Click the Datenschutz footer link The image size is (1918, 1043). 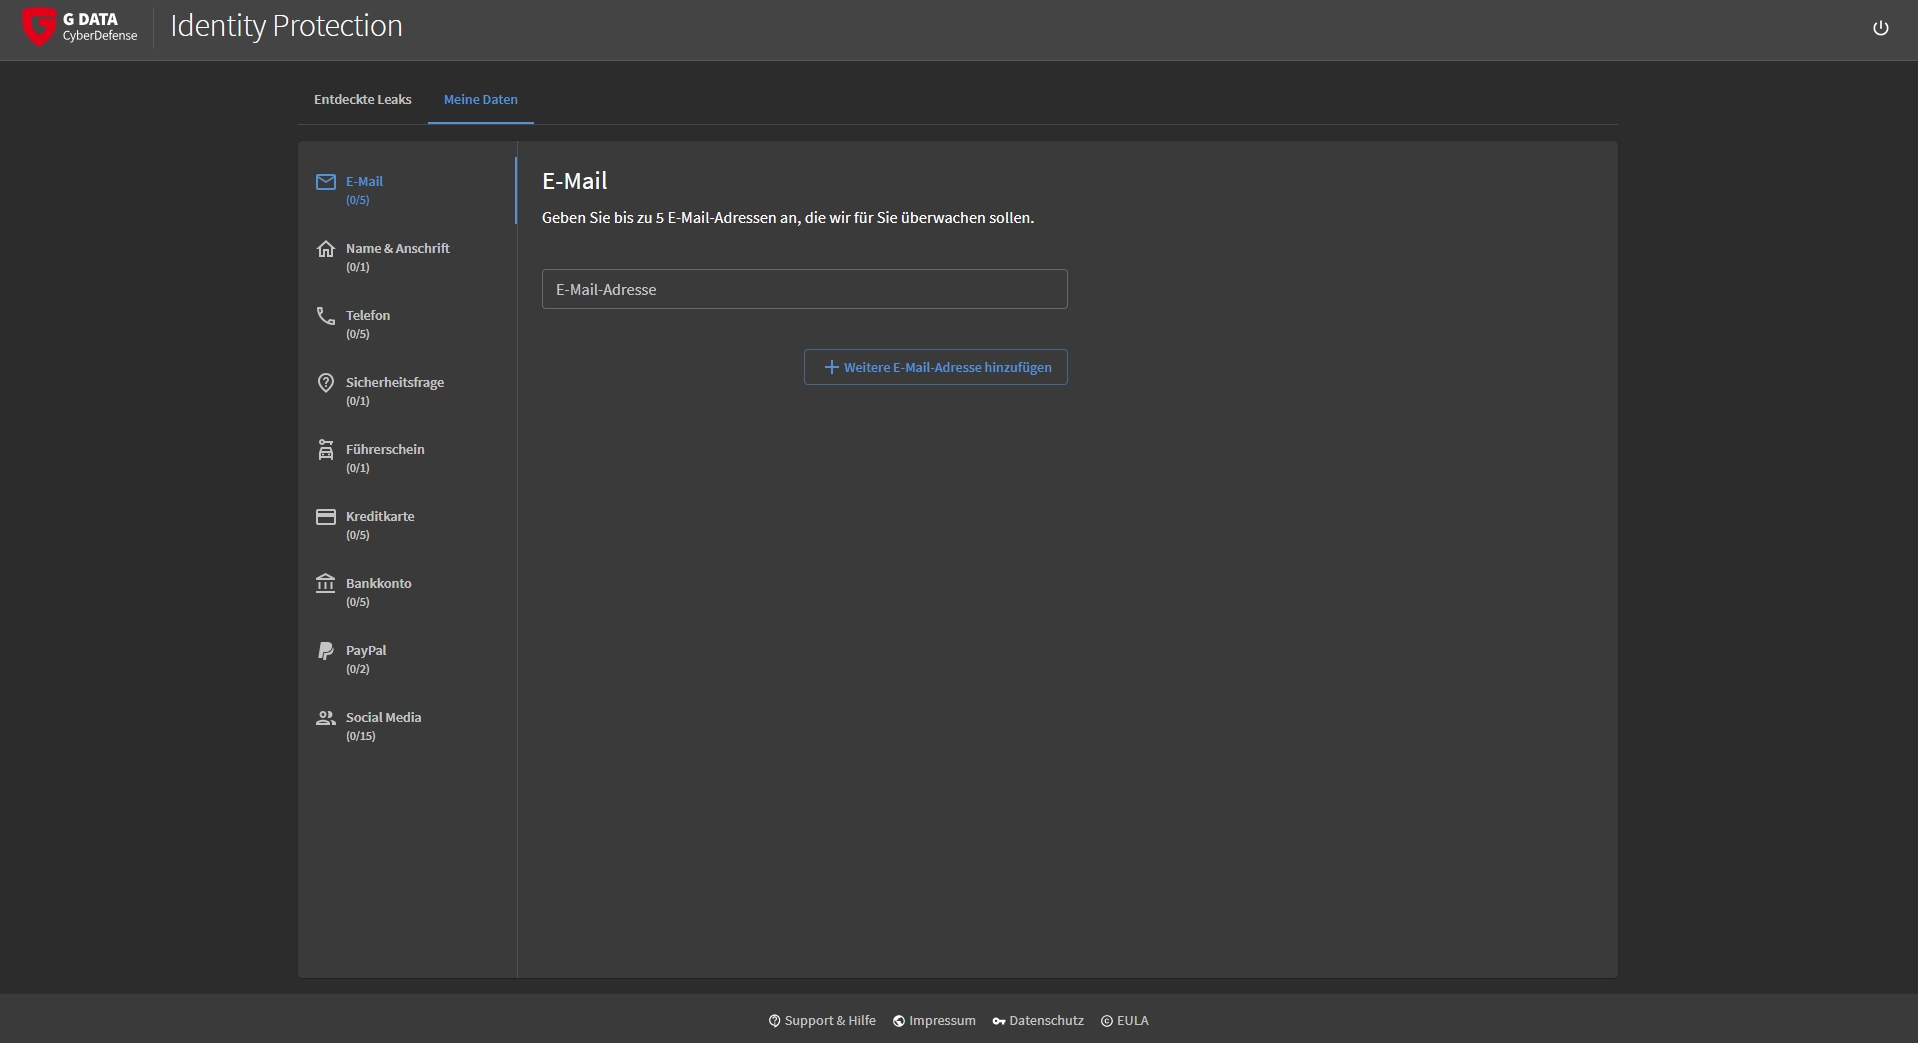1038,1021
